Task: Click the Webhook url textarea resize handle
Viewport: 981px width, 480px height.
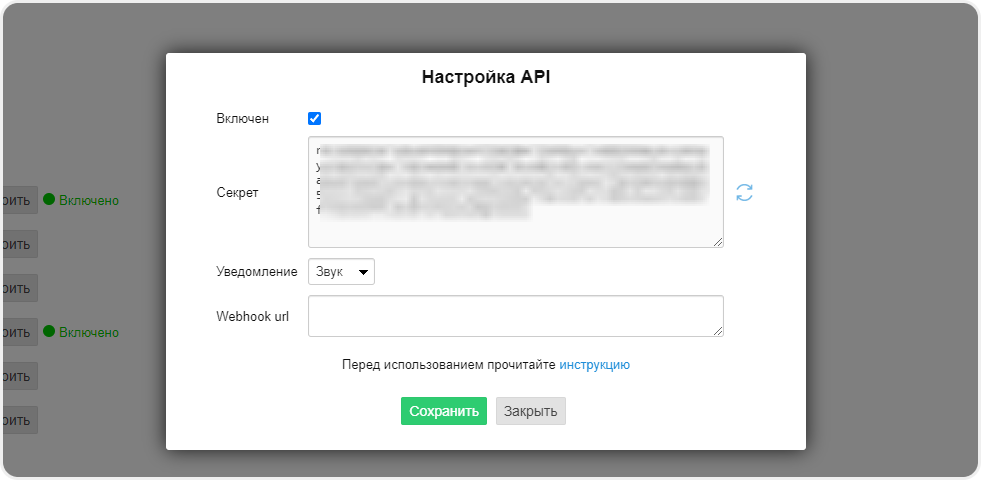Action: [718, 331]
